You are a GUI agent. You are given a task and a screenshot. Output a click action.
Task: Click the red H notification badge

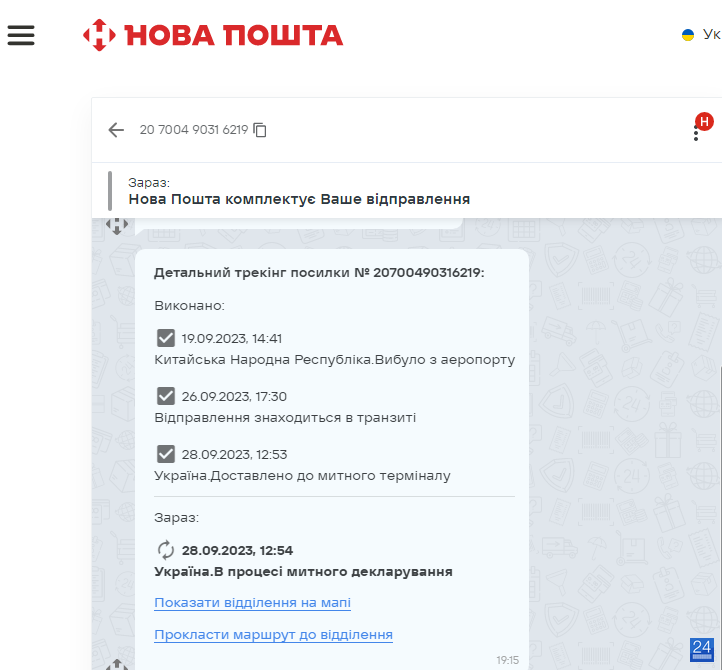(704, 122)
